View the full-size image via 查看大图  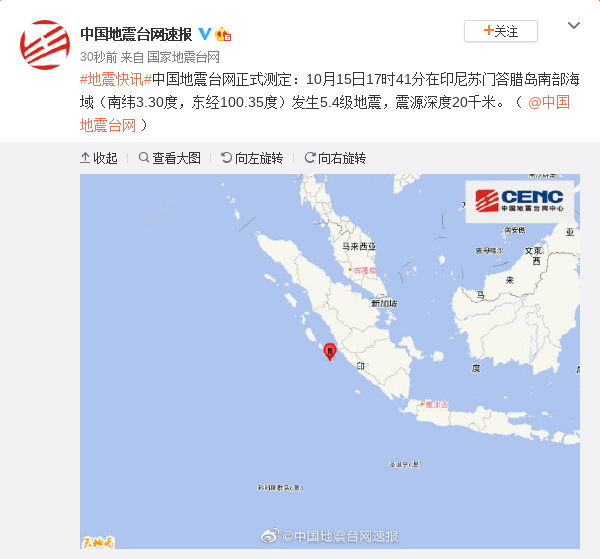point(170,158)
